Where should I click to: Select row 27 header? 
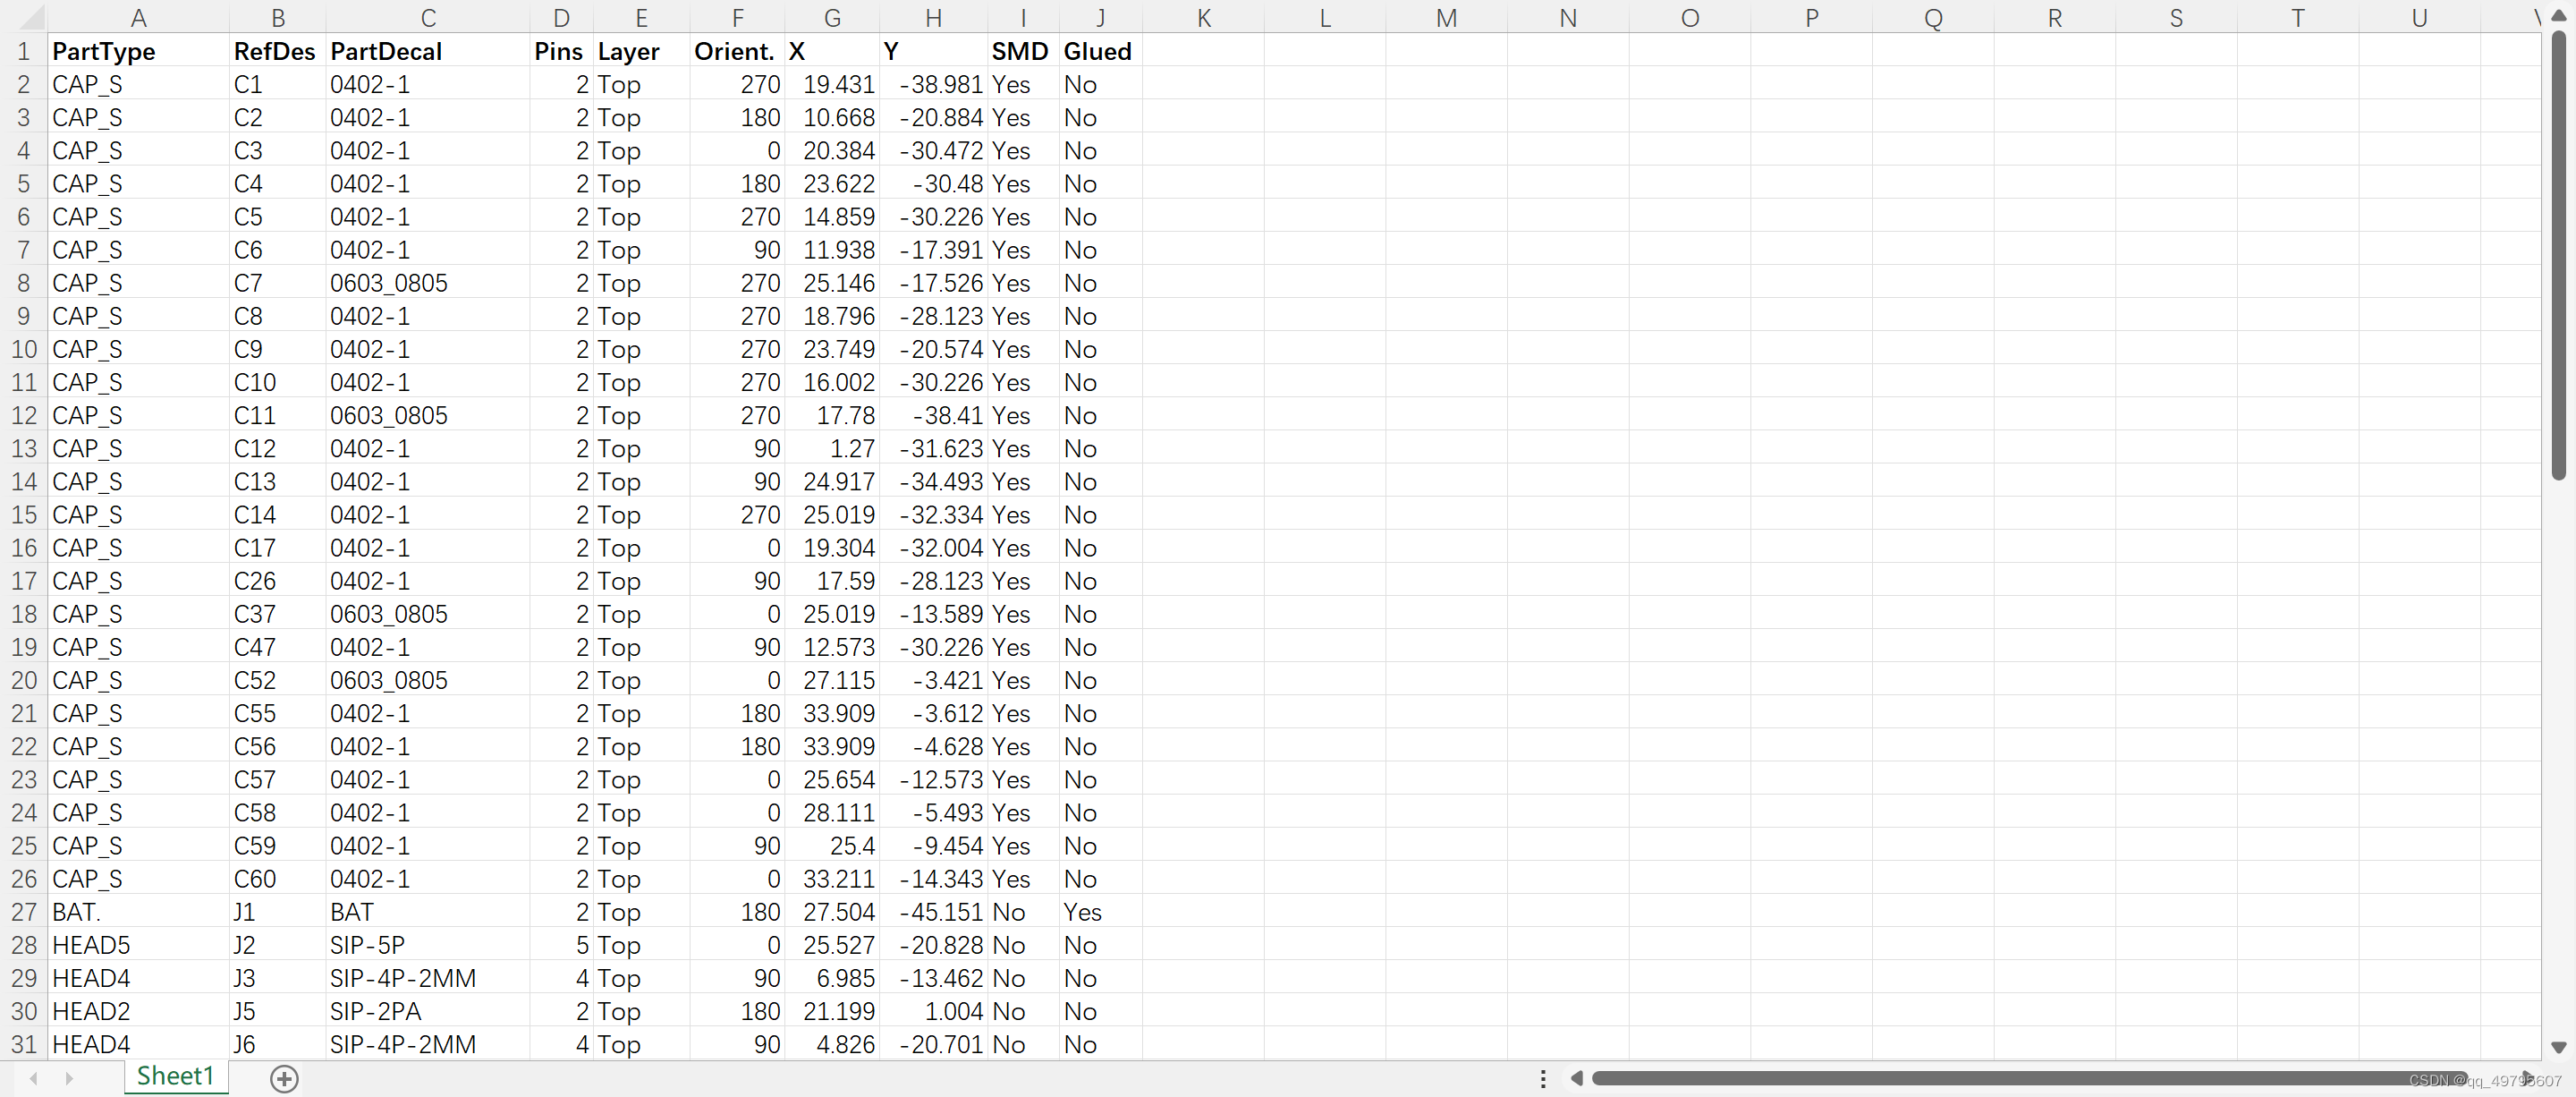[x=23, y=911]
